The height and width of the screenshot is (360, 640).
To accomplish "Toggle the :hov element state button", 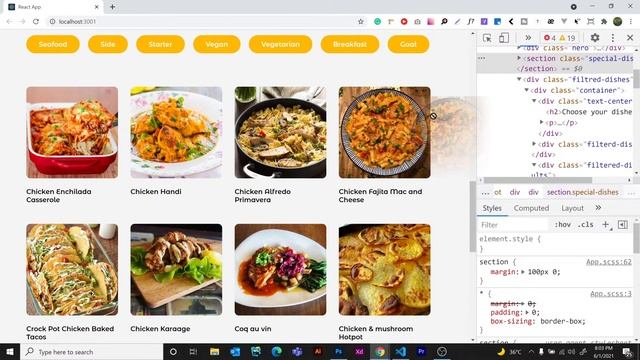I will [x=562, y=224].
